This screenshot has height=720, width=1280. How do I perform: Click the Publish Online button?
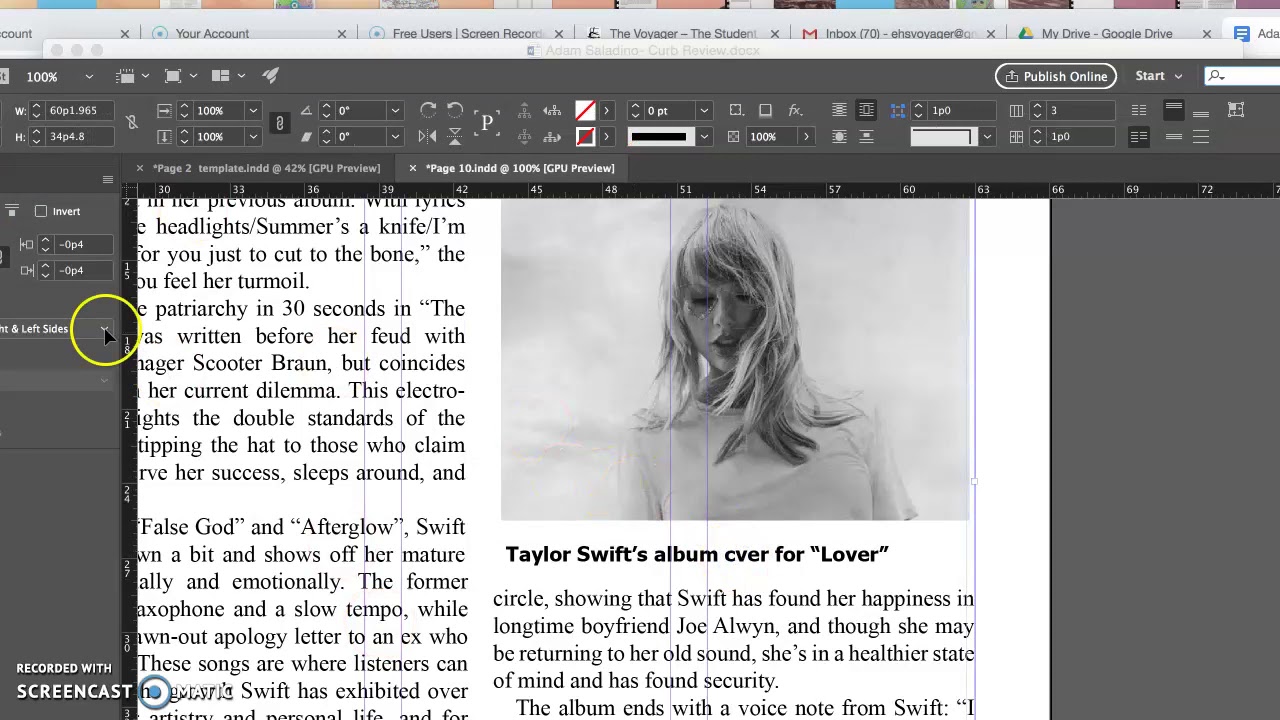(x=1056, y=76)
